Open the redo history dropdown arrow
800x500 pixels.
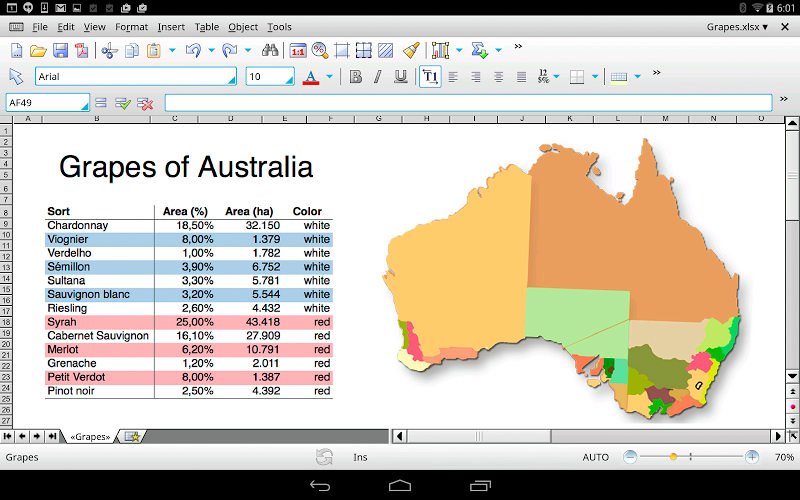(248, 50)
